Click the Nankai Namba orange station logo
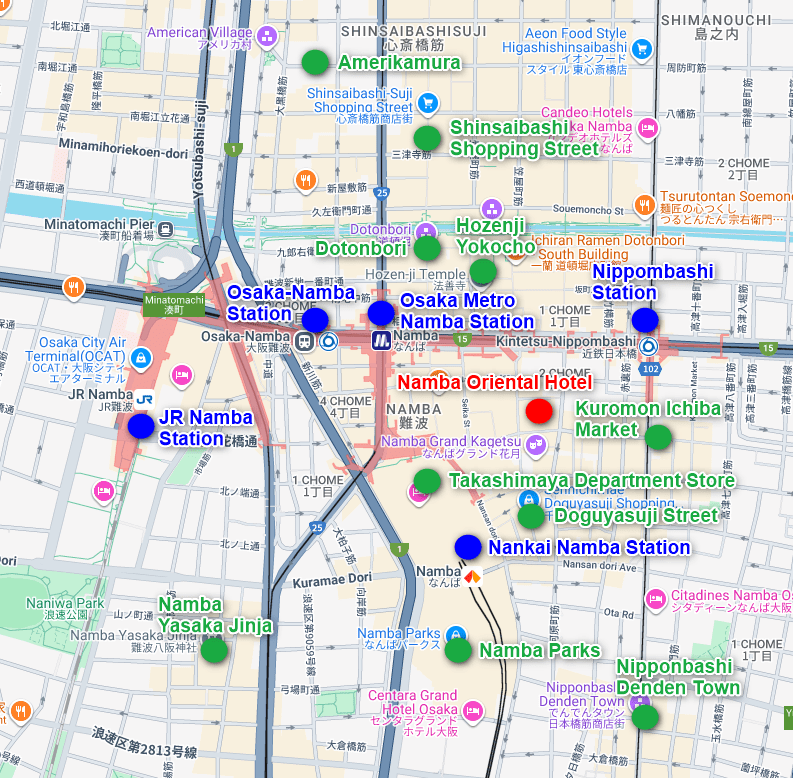The width and height of the screenshot is (793, 778). pyautogui.click(x=472, y=576)
